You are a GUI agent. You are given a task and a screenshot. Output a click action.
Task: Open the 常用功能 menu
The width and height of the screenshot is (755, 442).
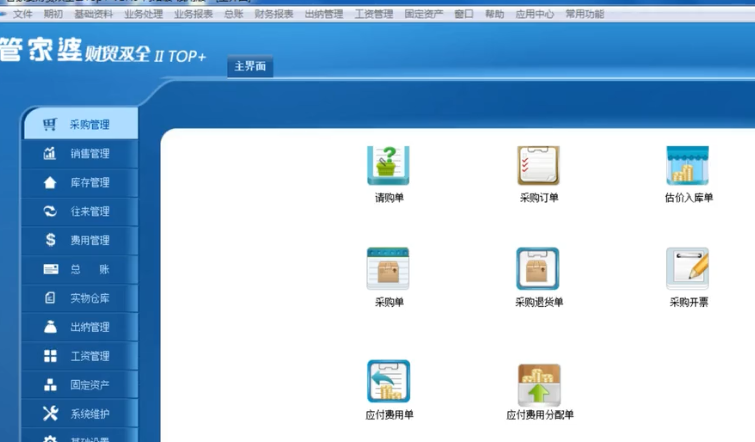(585, 14)
